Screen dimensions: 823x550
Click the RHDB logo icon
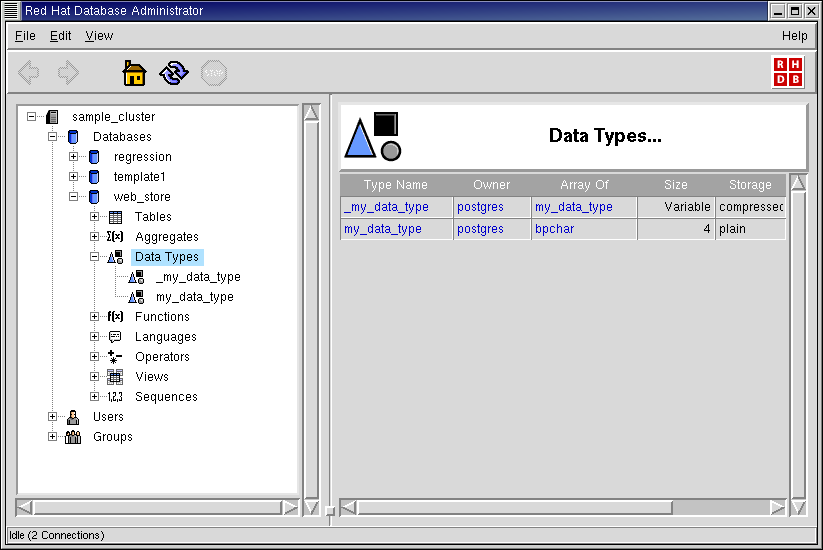[x=787, y=72]
